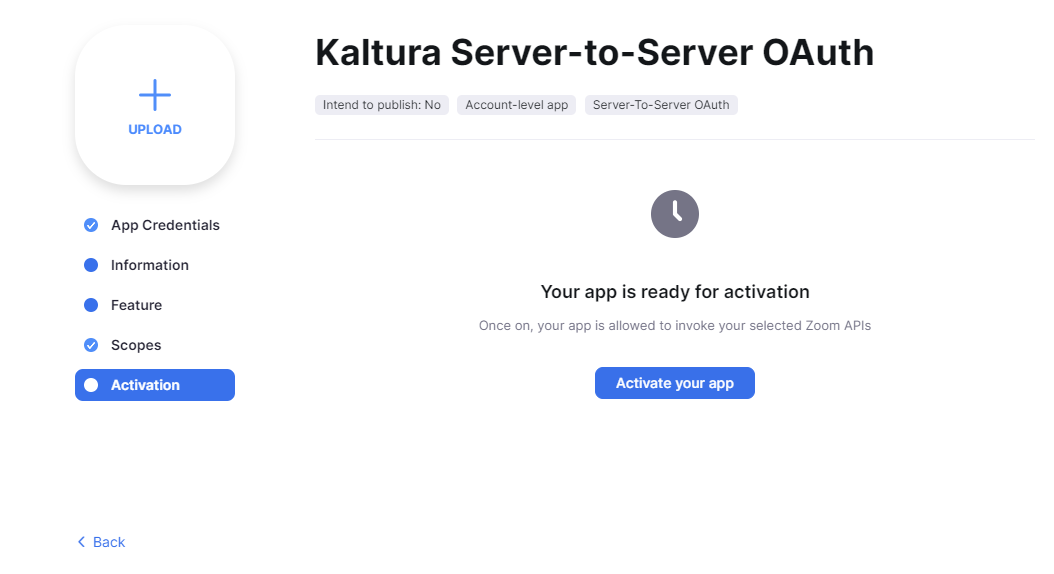Click Your app is ready for activation
Image resolution: width=1054 pixels, height=574 pixels.
[x=675, y=292]
